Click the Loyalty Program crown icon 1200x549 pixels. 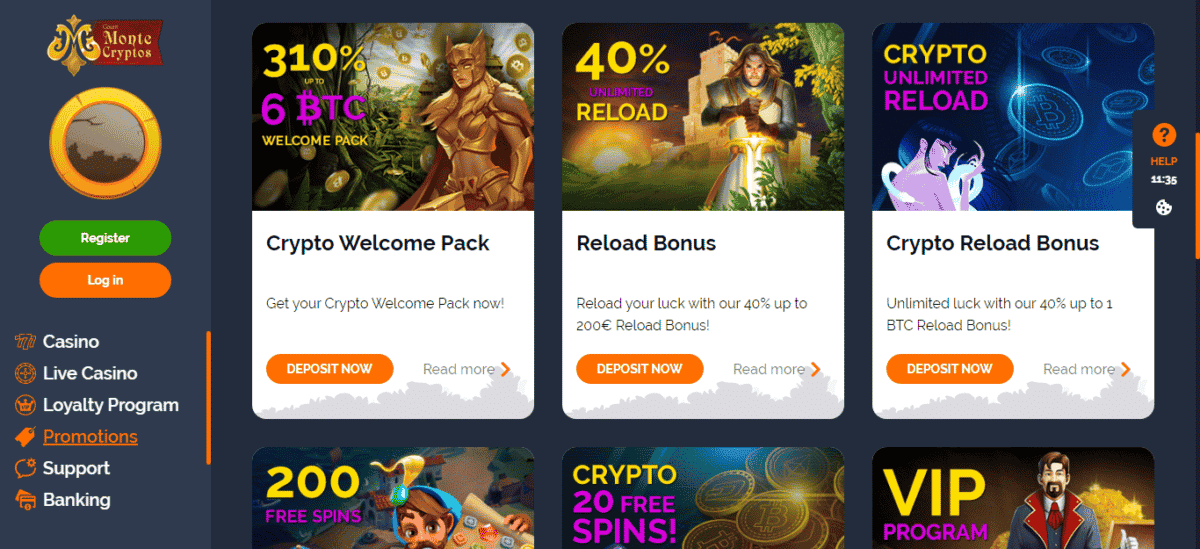click(25, 405)
